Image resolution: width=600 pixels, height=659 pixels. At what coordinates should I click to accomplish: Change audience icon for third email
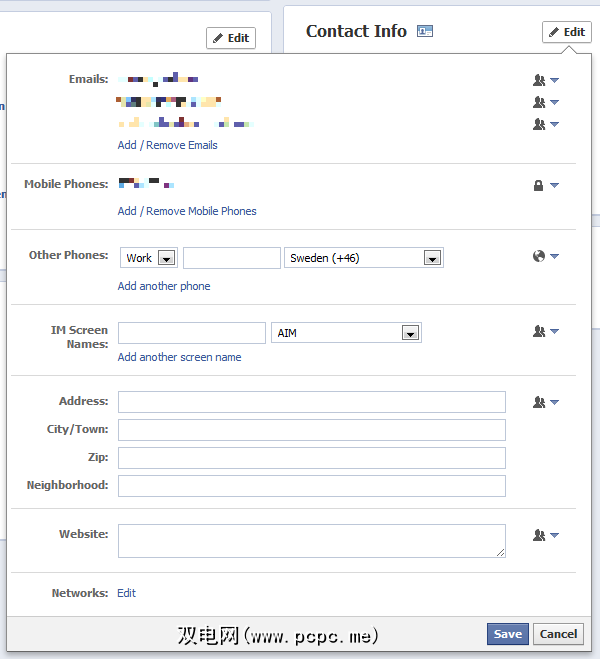545,124
